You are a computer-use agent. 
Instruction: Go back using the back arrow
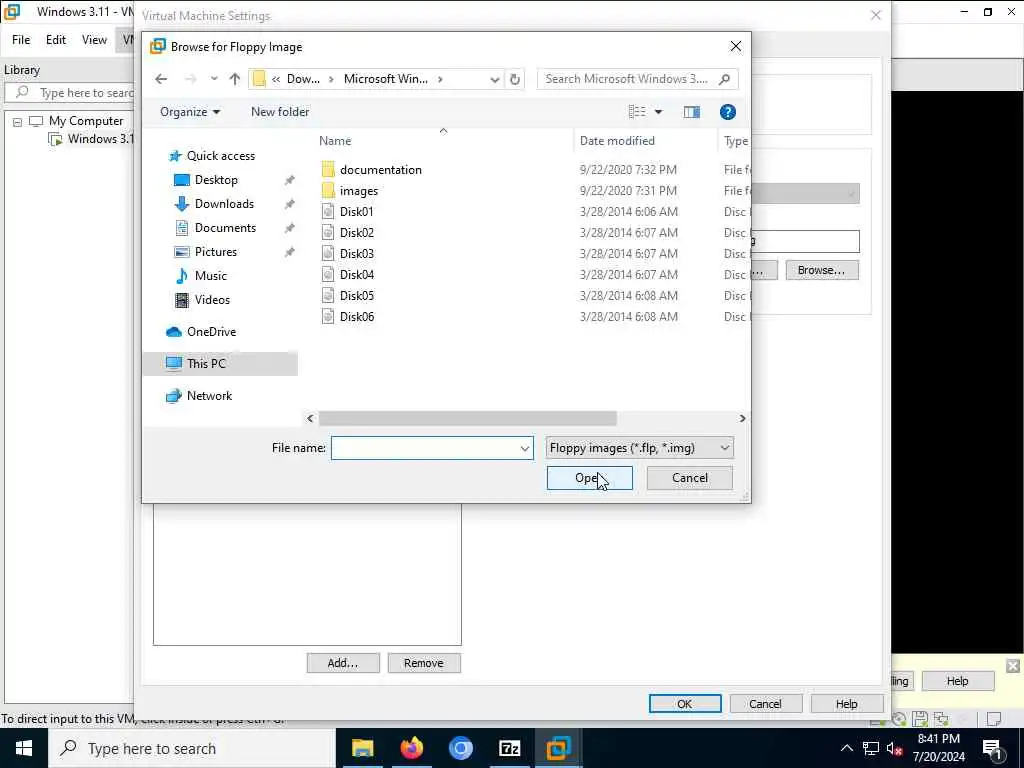[x=161, y=79]
